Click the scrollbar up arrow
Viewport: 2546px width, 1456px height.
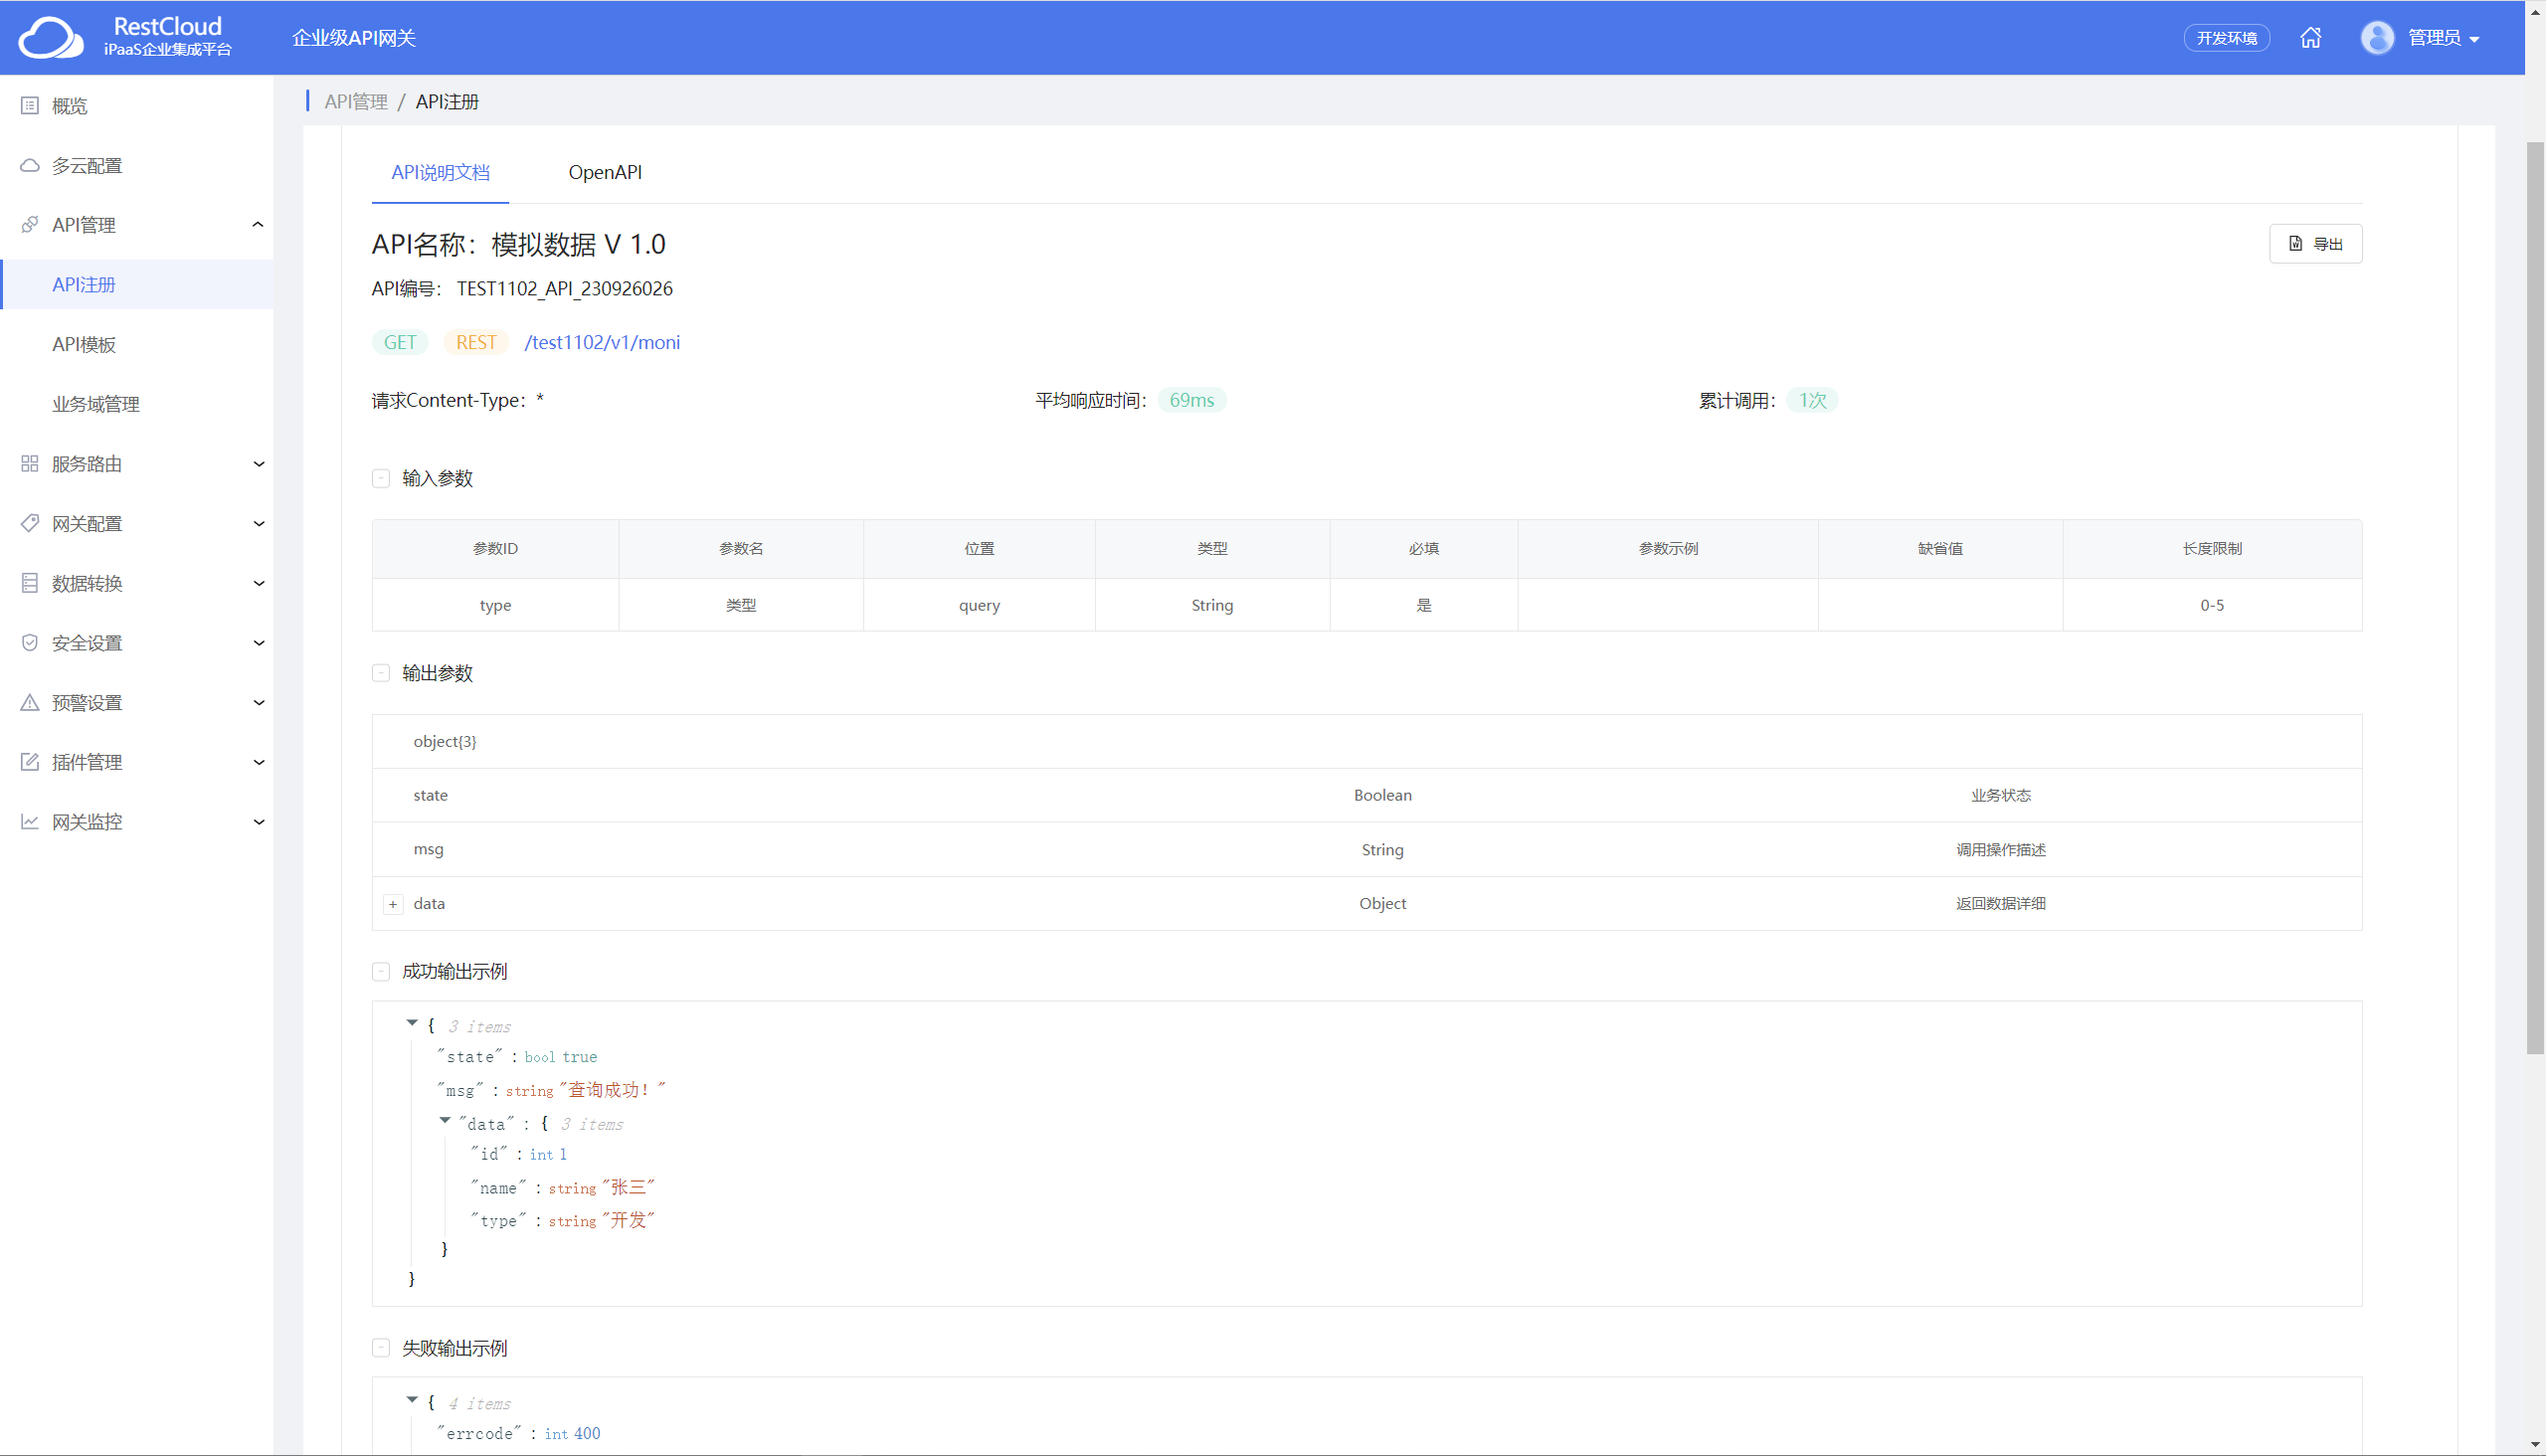[2534, 11]
